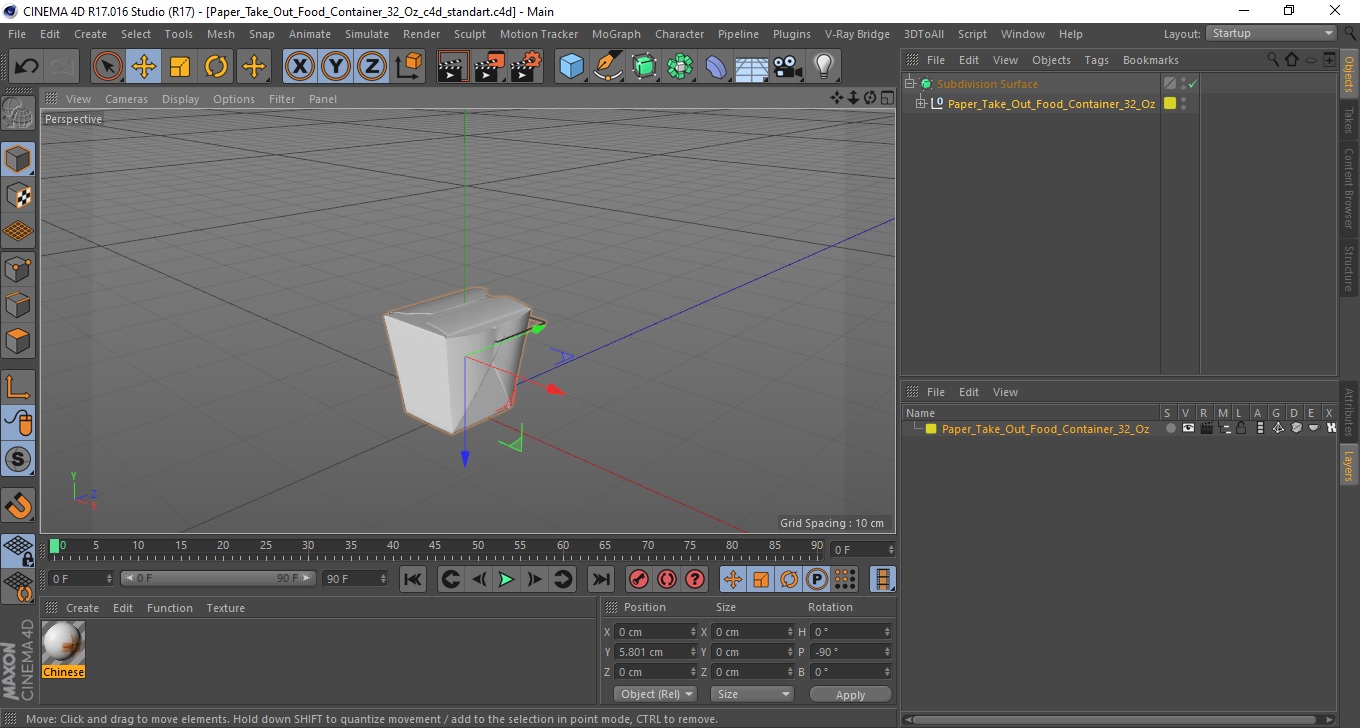The width and height of the screenshot is (1360, 728).
Task: Open the MoGraph menu
Action: click(x=616, y=34)
